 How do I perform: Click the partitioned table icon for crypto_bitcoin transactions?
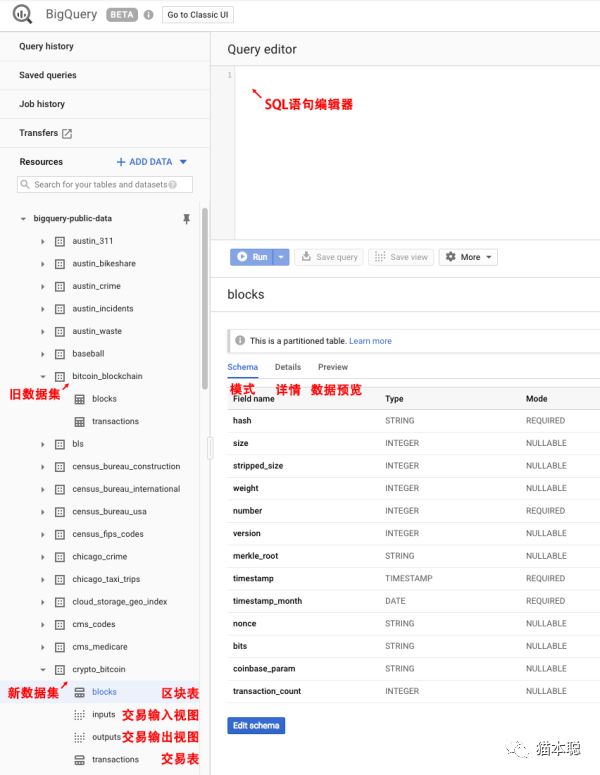pyautogui.click(x=79, y=760)
